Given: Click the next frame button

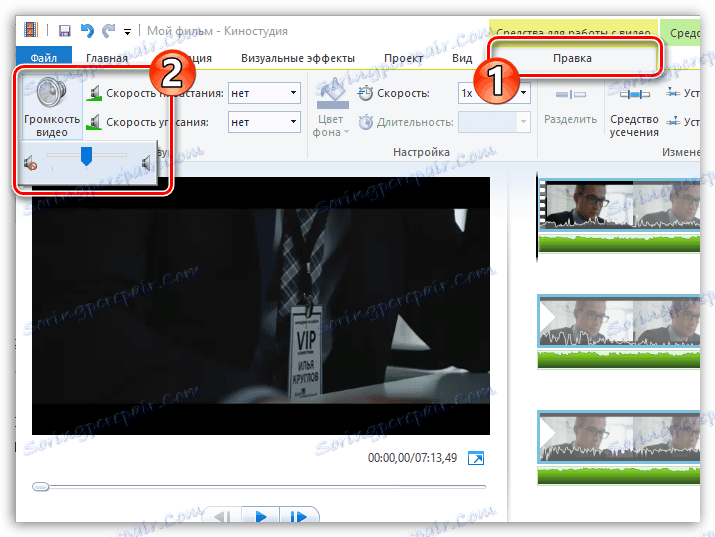Looking at the screenshot, I should click(x=299, y=516).
